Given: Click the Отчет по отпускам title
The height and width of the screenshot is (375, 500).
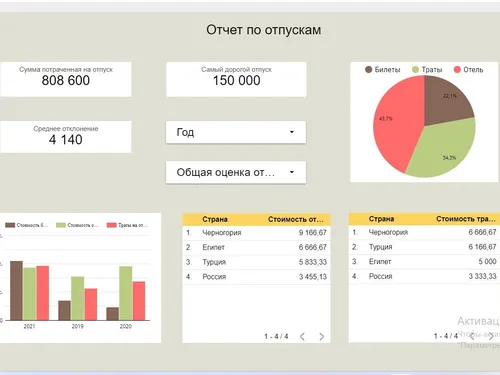Looking at the screenshot, I should tap(264, 30).
